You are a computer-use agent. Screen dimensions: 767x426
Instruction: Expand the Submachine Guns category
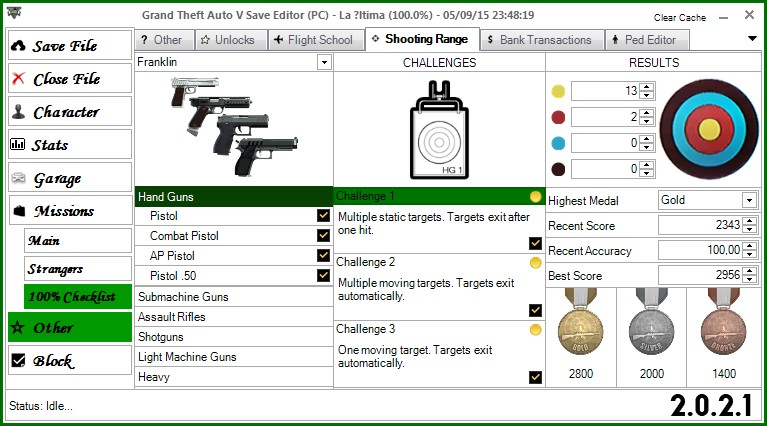click(x=234, y=296)
